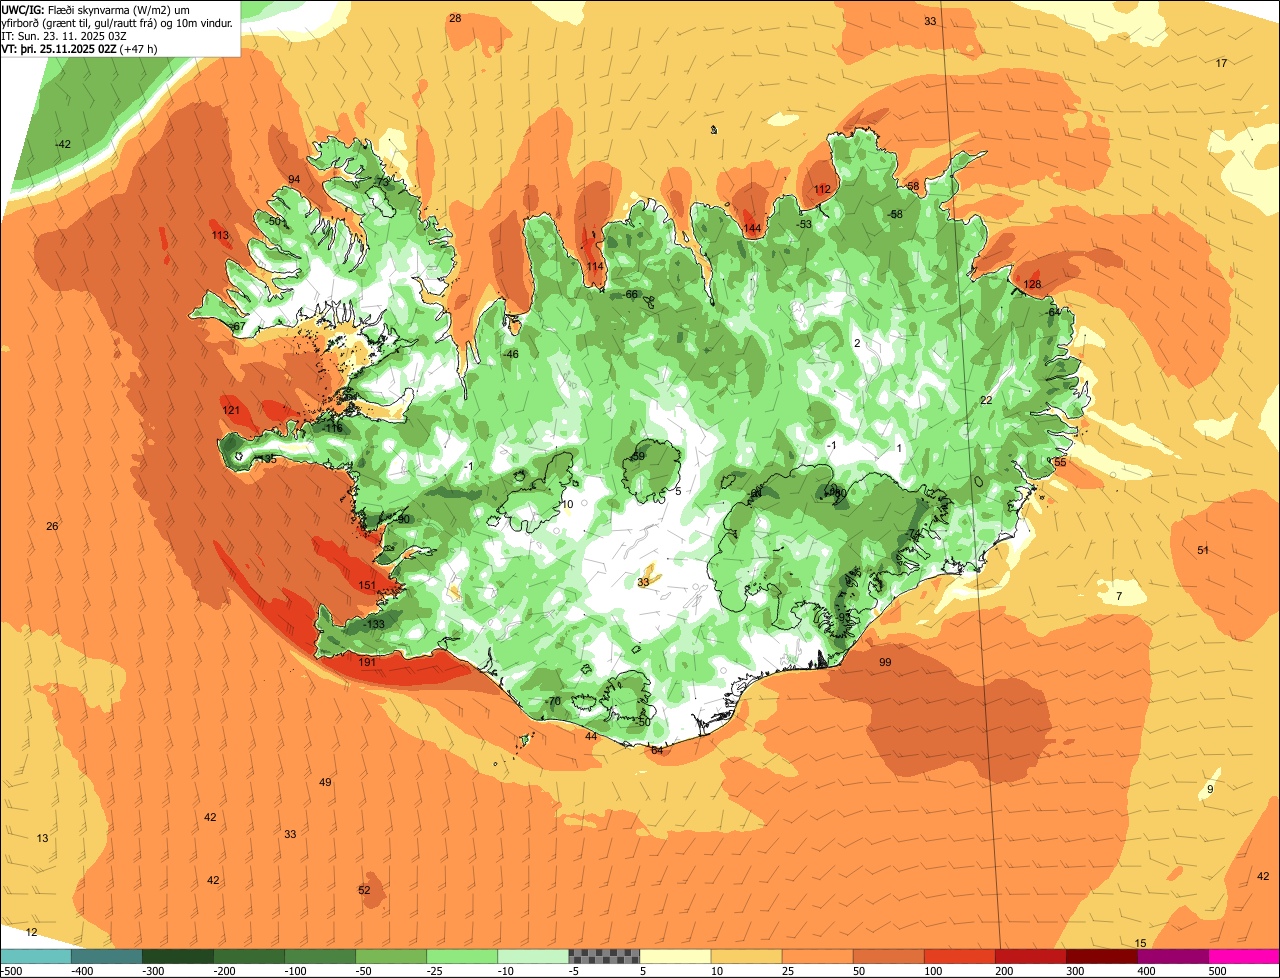Click the flux value 26 far west

(x=52, y=527)
